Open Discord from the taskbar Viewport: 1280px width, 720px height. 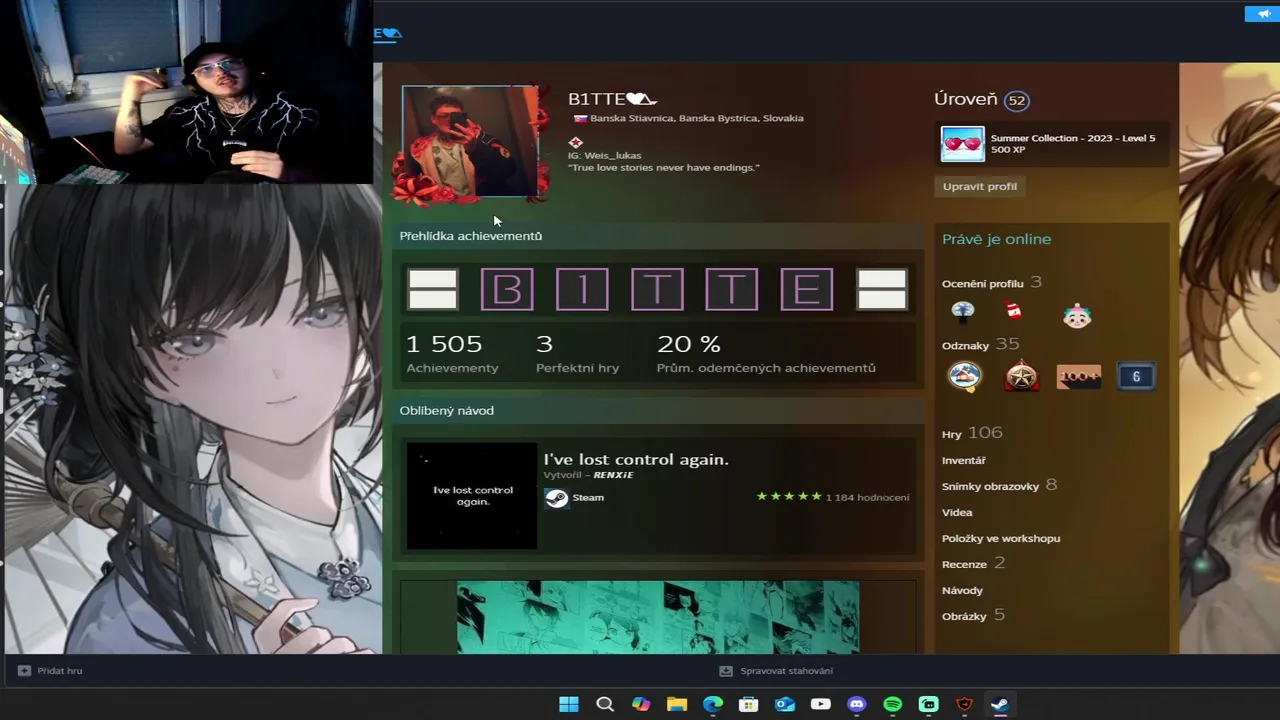857,704
